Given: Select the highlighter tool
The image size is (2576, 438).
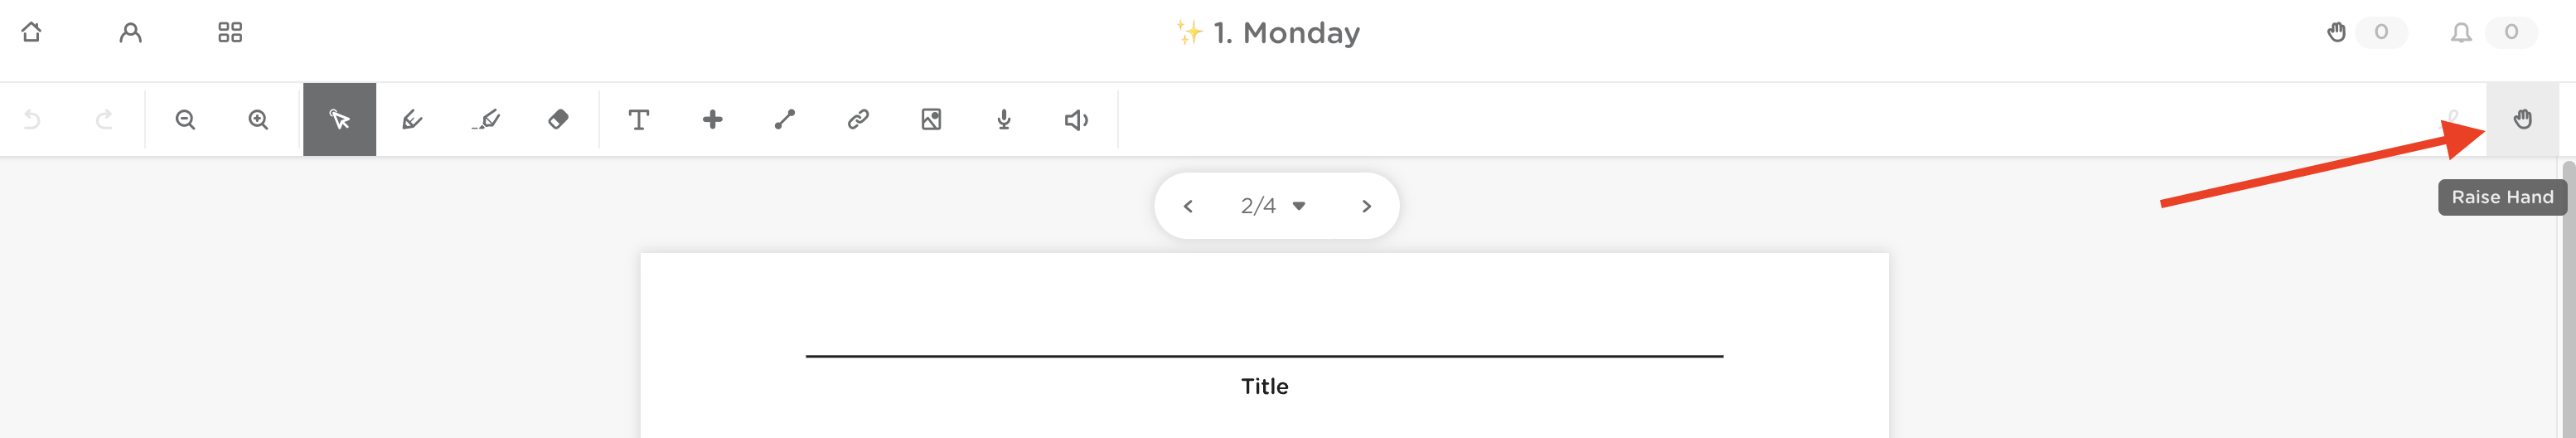Looking at the screenshot, I should [486, 120].
